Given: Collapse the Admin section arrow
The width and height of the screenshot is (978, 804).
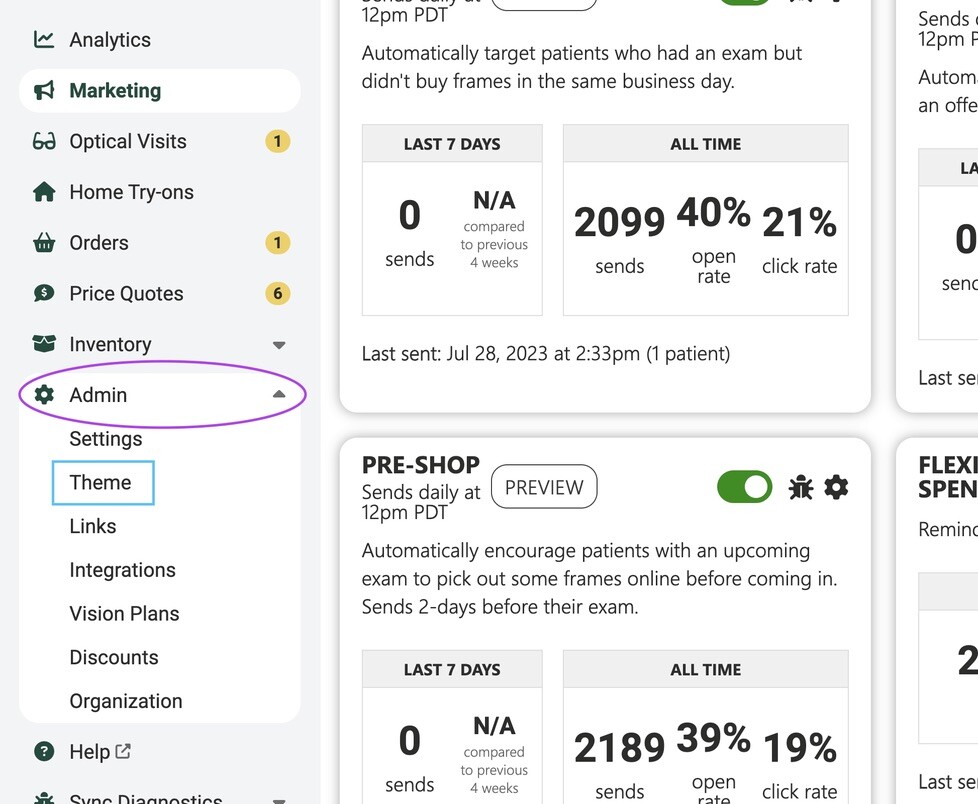Looking at the screenshot, I should [x=279, y=394].
